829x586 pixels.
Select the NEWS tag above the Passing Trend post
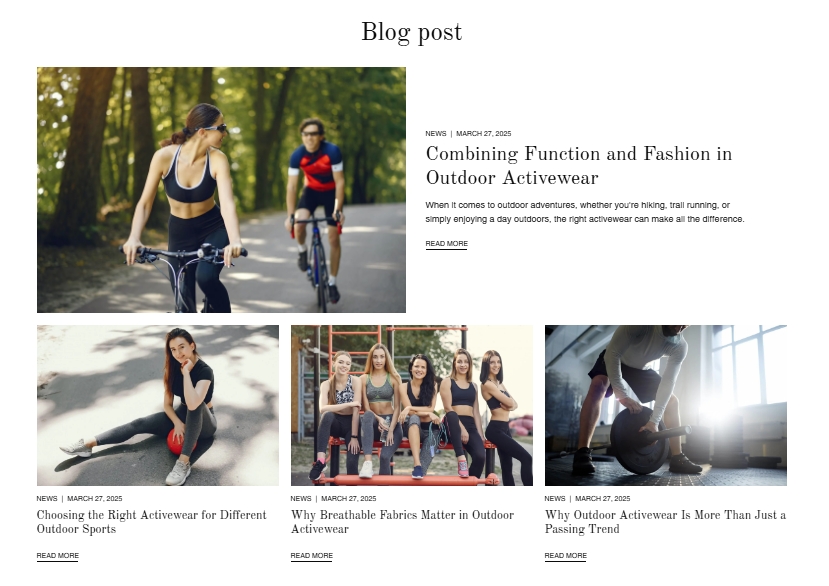[555, 498]
